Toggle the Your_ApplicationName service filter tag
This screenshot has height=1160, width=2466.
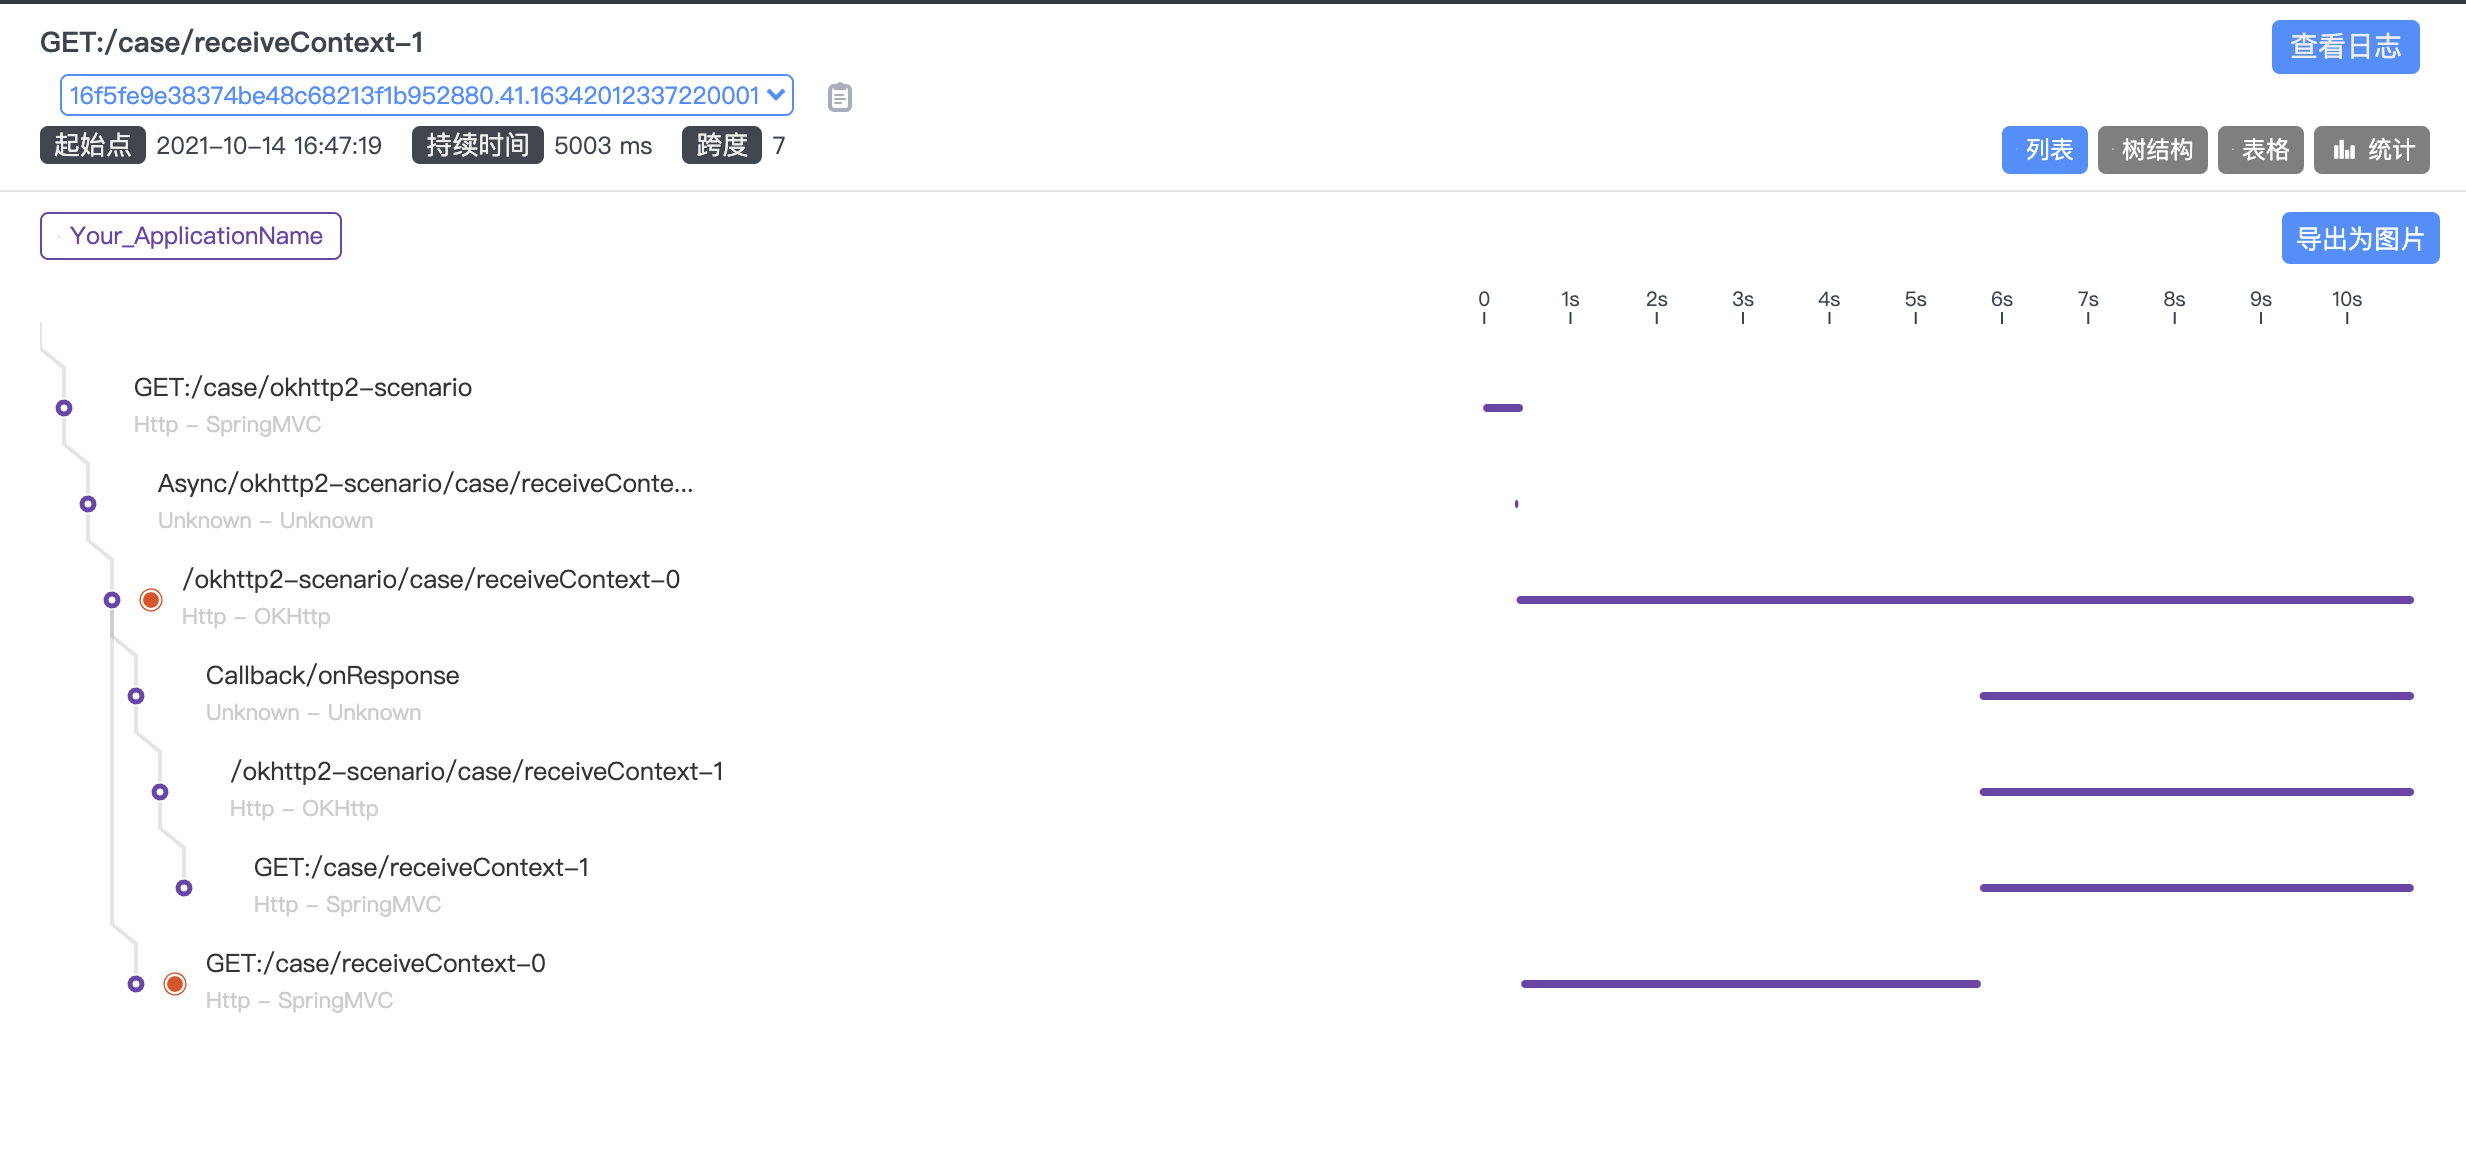coord(191,236)
